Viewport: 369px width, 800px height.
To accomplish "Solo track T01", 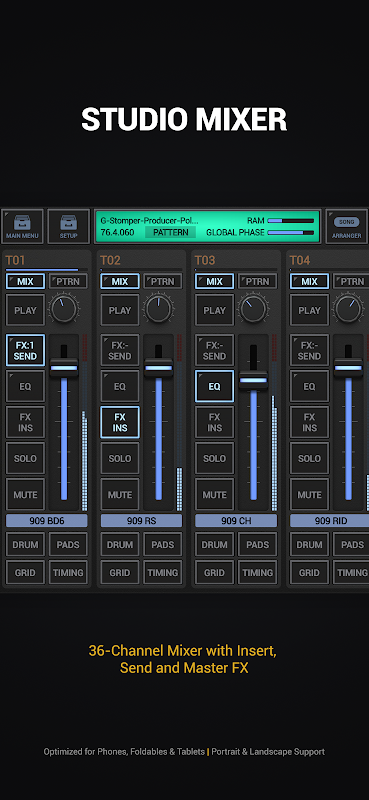I will click(26, 458).
